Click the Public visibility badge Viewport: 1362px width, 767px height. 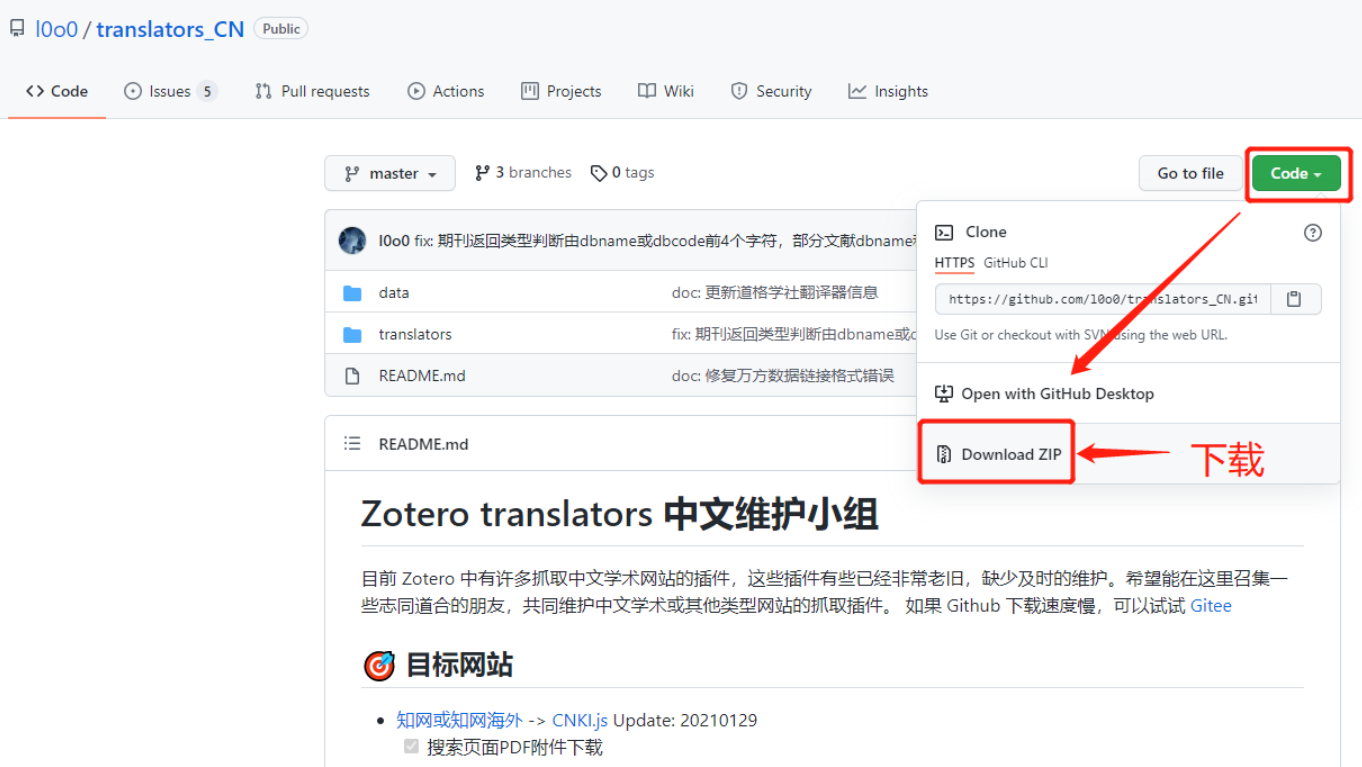[x=281, y=29]
